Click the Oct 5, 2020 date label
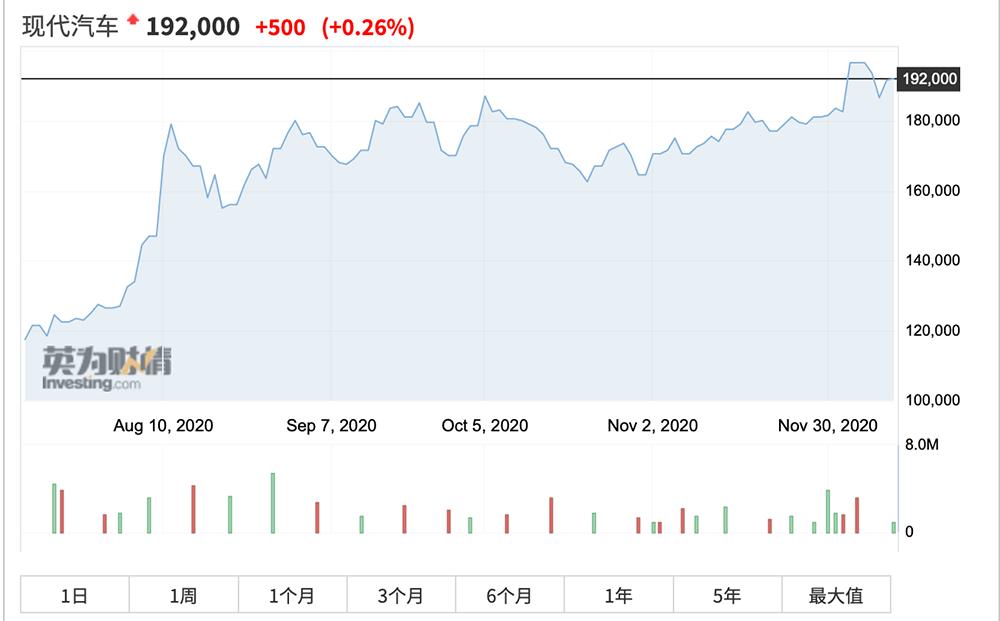The width and height of the screenshot is (1000, 621). pos(485,426)
